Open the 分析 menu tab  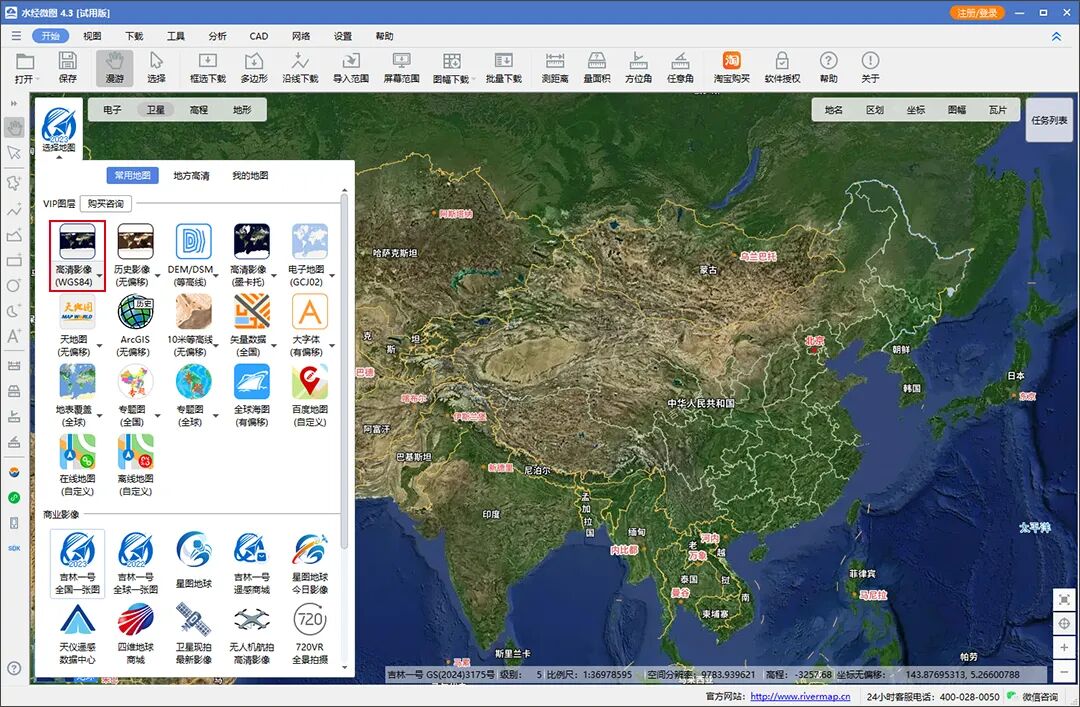(x=217, y=36)
